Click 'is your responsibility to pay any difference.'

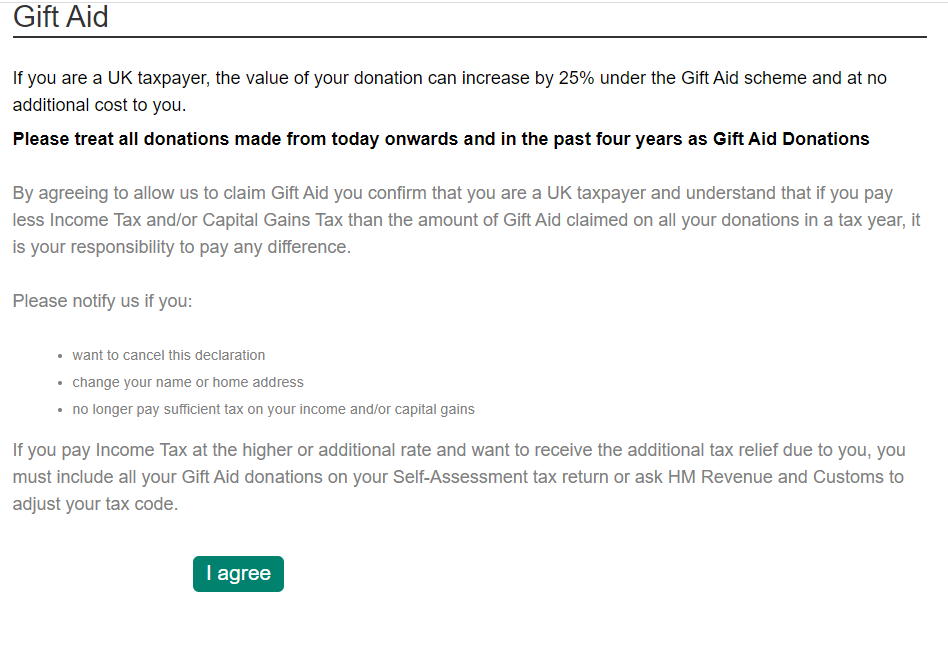coord(181,247)
